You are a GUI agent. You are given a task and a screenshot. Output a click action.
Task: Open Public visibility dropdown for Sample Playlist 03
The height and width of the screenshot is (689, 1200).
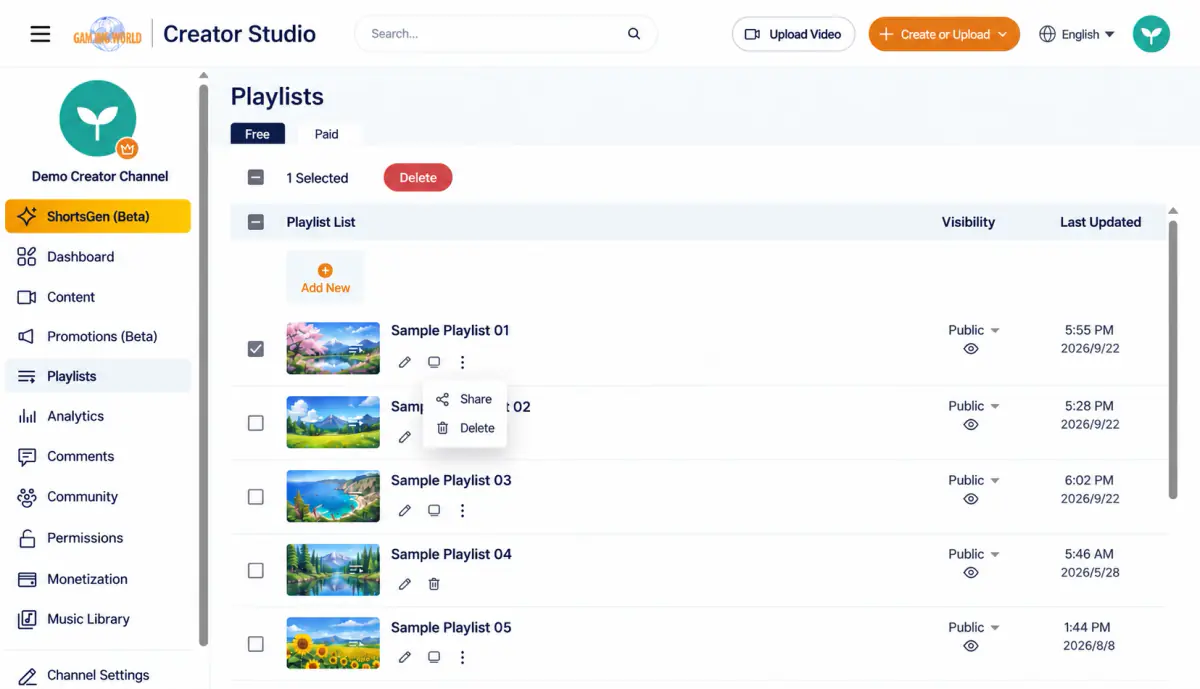click(974, 480)
